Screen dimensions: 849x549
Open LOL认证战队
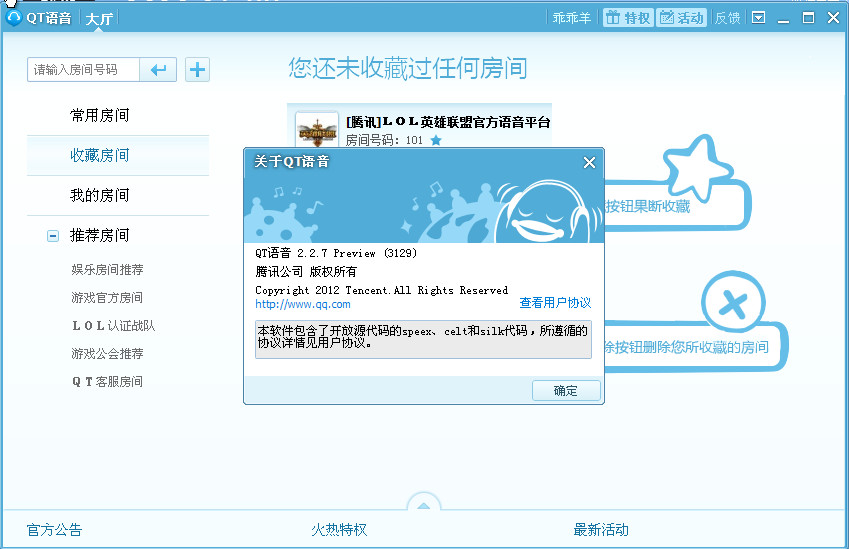tap(114, 326)
